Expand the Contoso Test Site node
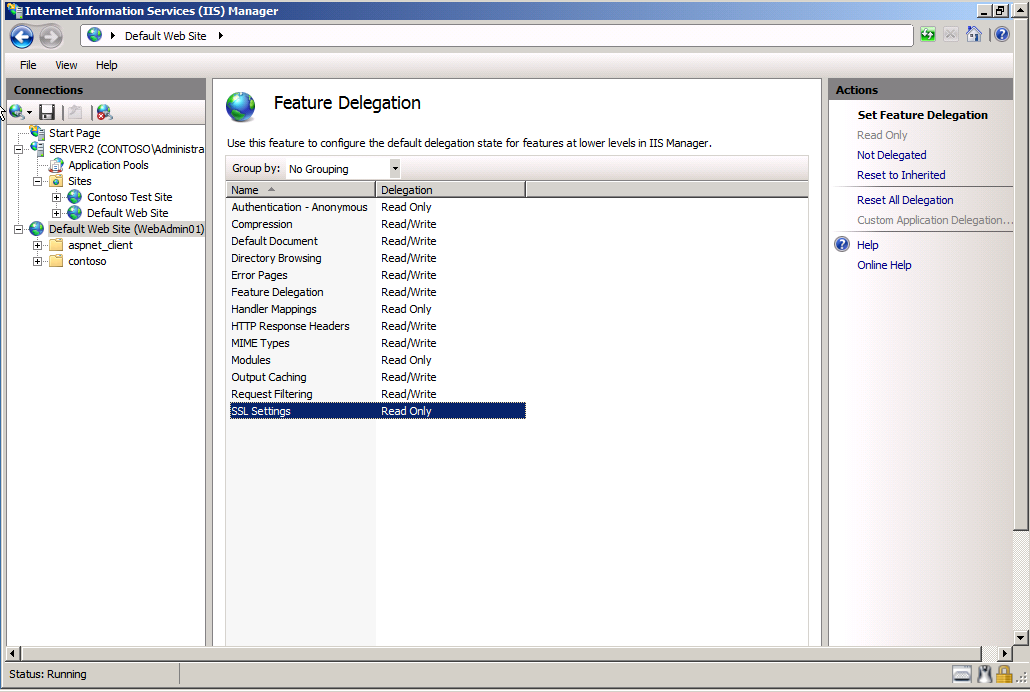1030x692 pixels. tap(56, 197)
